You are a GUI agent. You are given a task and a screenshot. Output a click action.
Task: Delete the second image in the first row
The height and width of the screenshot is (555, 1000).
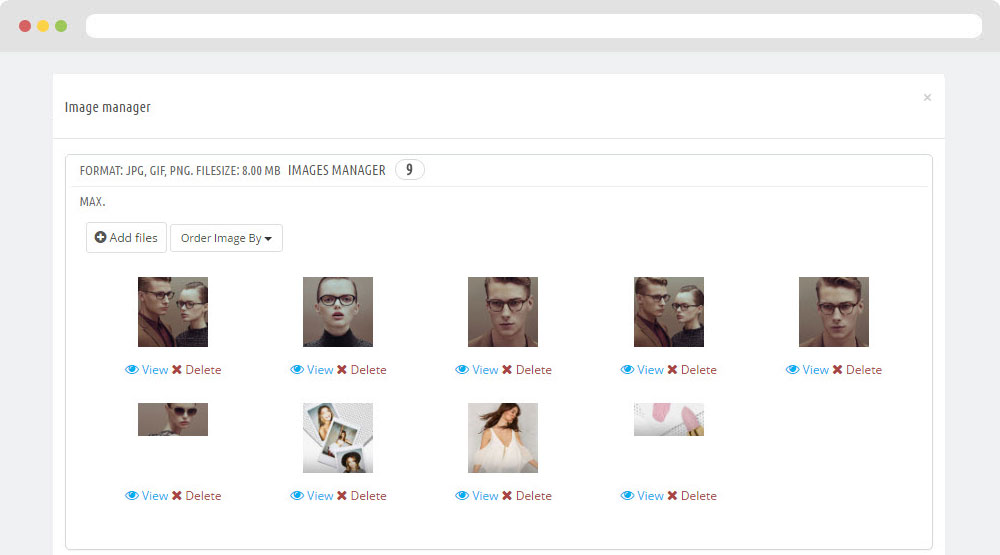(x=362, y=370)
